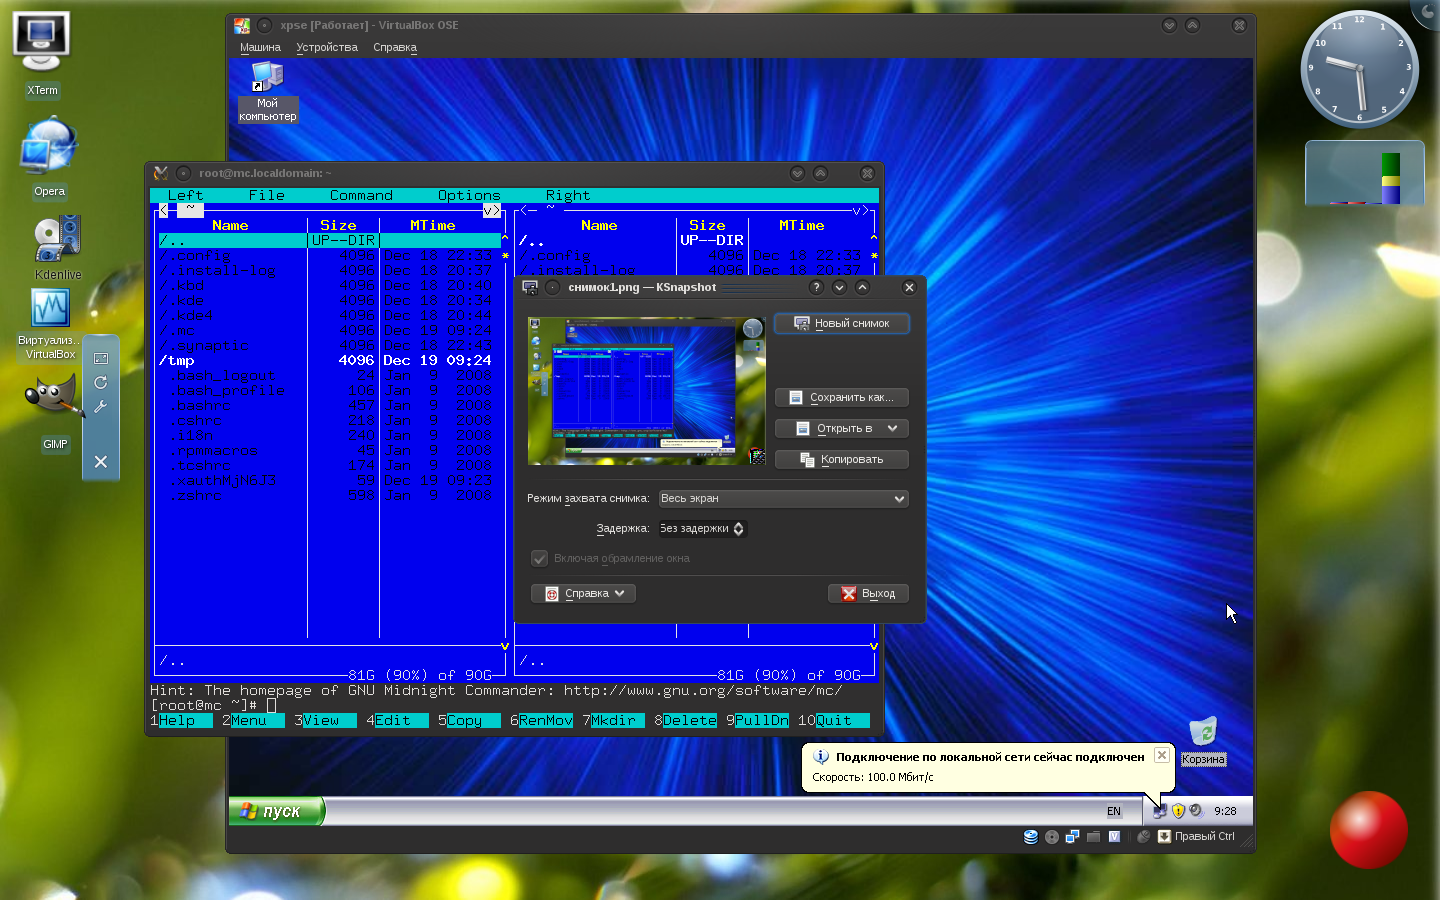
Task: Open the Режим захвата снимка combo box
Action: tap(783, 498)
